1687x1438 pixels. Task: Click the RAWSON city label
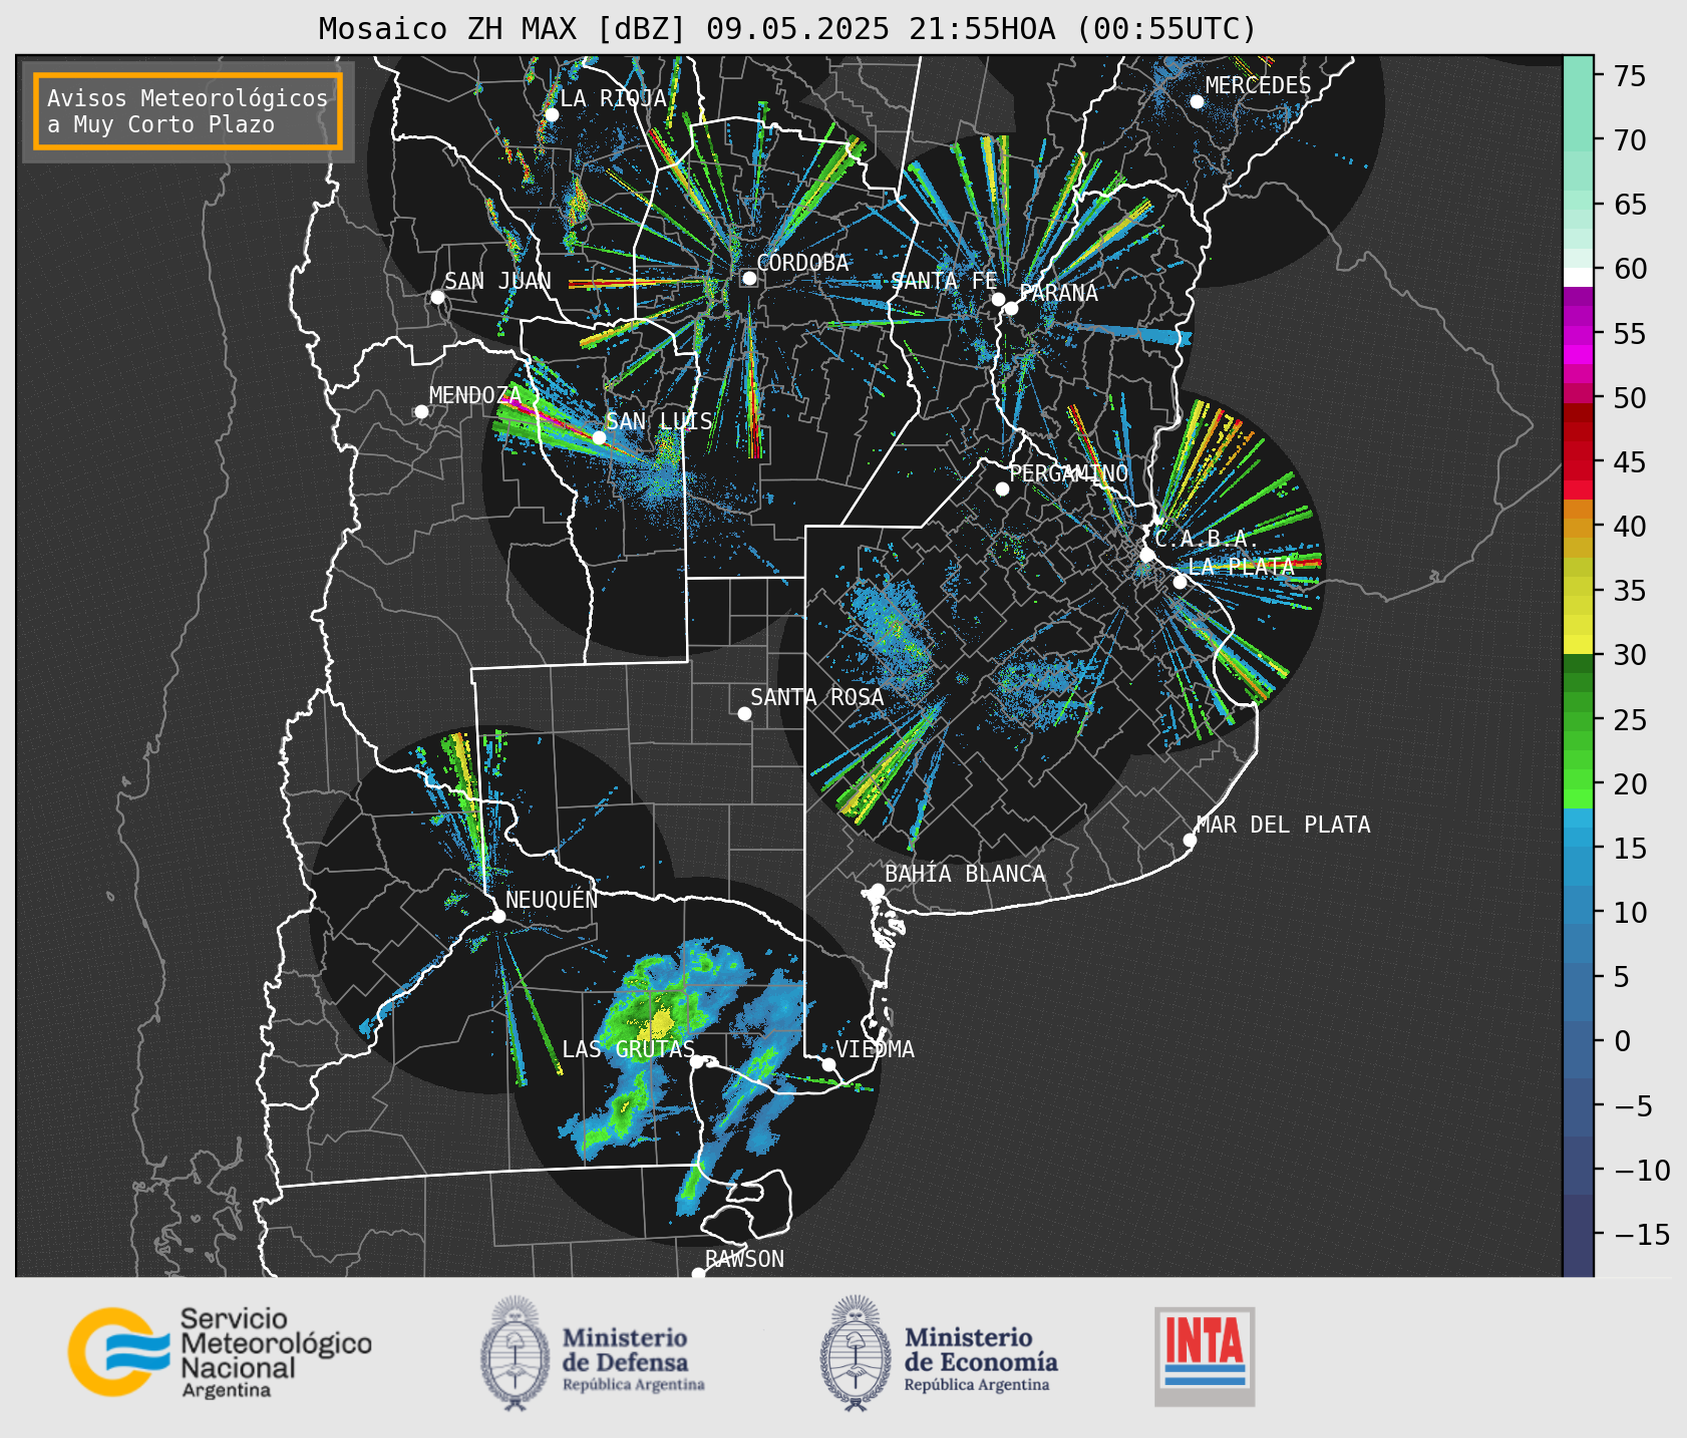pyautogui.click(x=744, y=1259)
